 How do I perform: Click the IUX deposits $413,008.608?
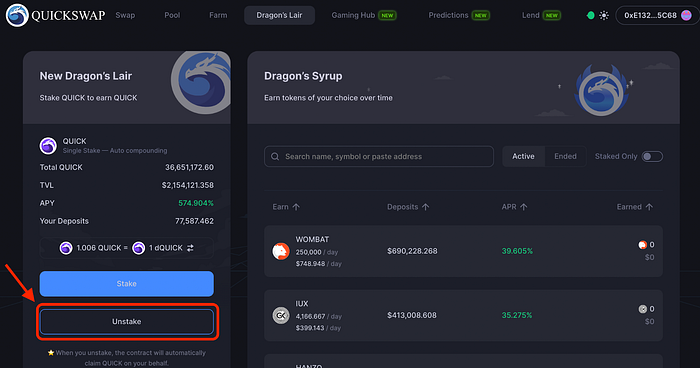click(412, 315)
